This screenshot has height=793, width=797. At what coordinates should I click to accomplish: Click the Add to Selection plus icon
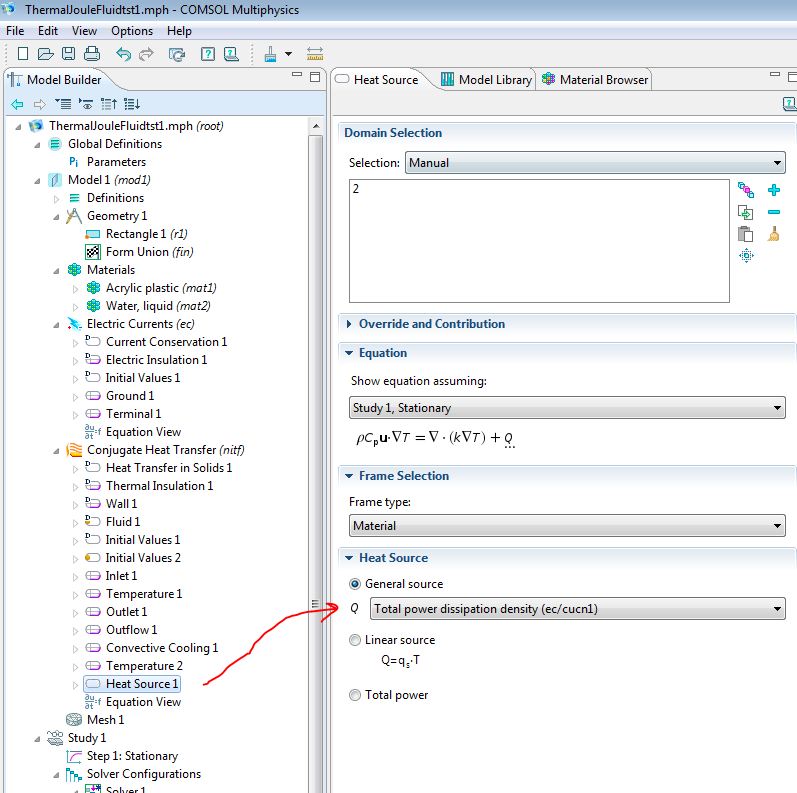click(774, 190)
